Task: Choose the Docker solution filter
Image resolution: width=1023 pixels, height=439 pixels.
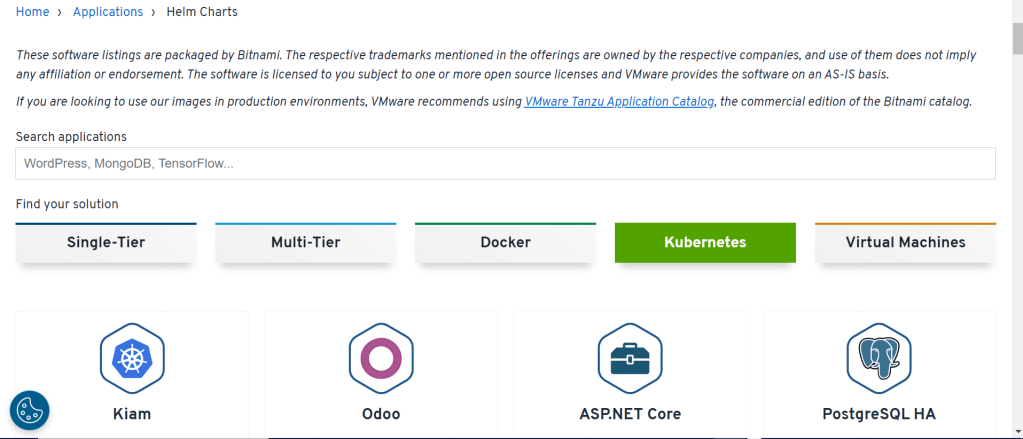Action: point(506,243)
